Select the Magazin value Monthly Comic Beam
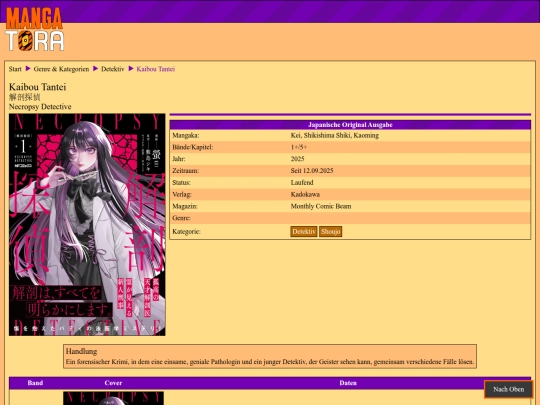 pyautogui.click(x=321, y=206)
